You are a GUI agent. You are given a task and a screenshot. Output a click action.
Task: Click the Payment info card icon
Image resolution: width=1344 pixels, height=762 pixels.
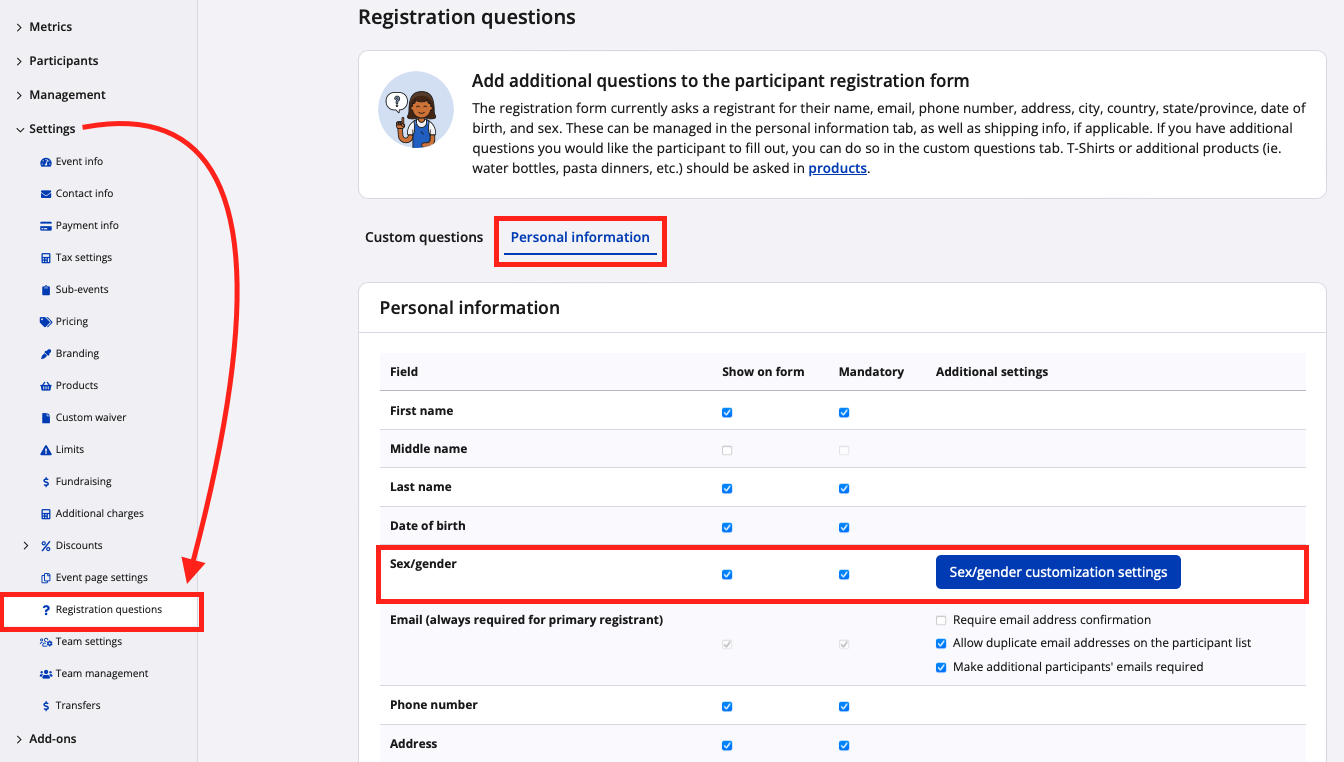(46, 226)
